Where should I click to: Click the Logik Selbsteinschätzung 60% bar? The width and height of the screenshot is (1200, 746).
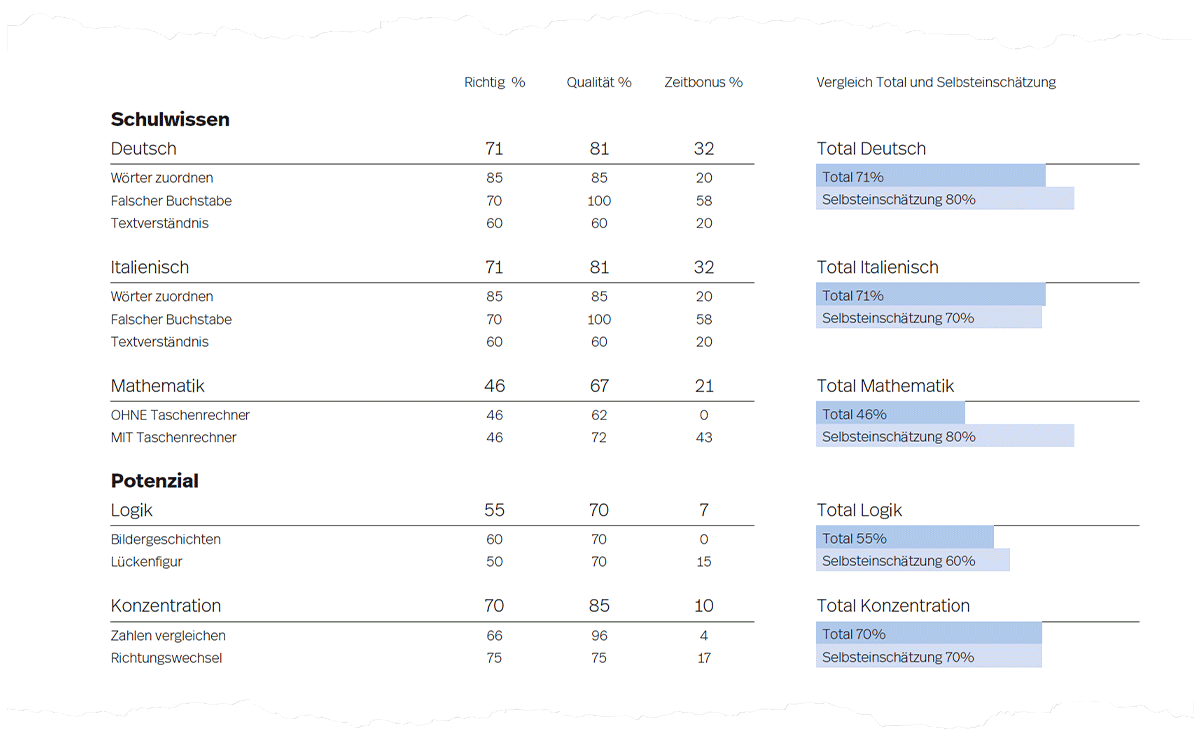click(912, 561)
